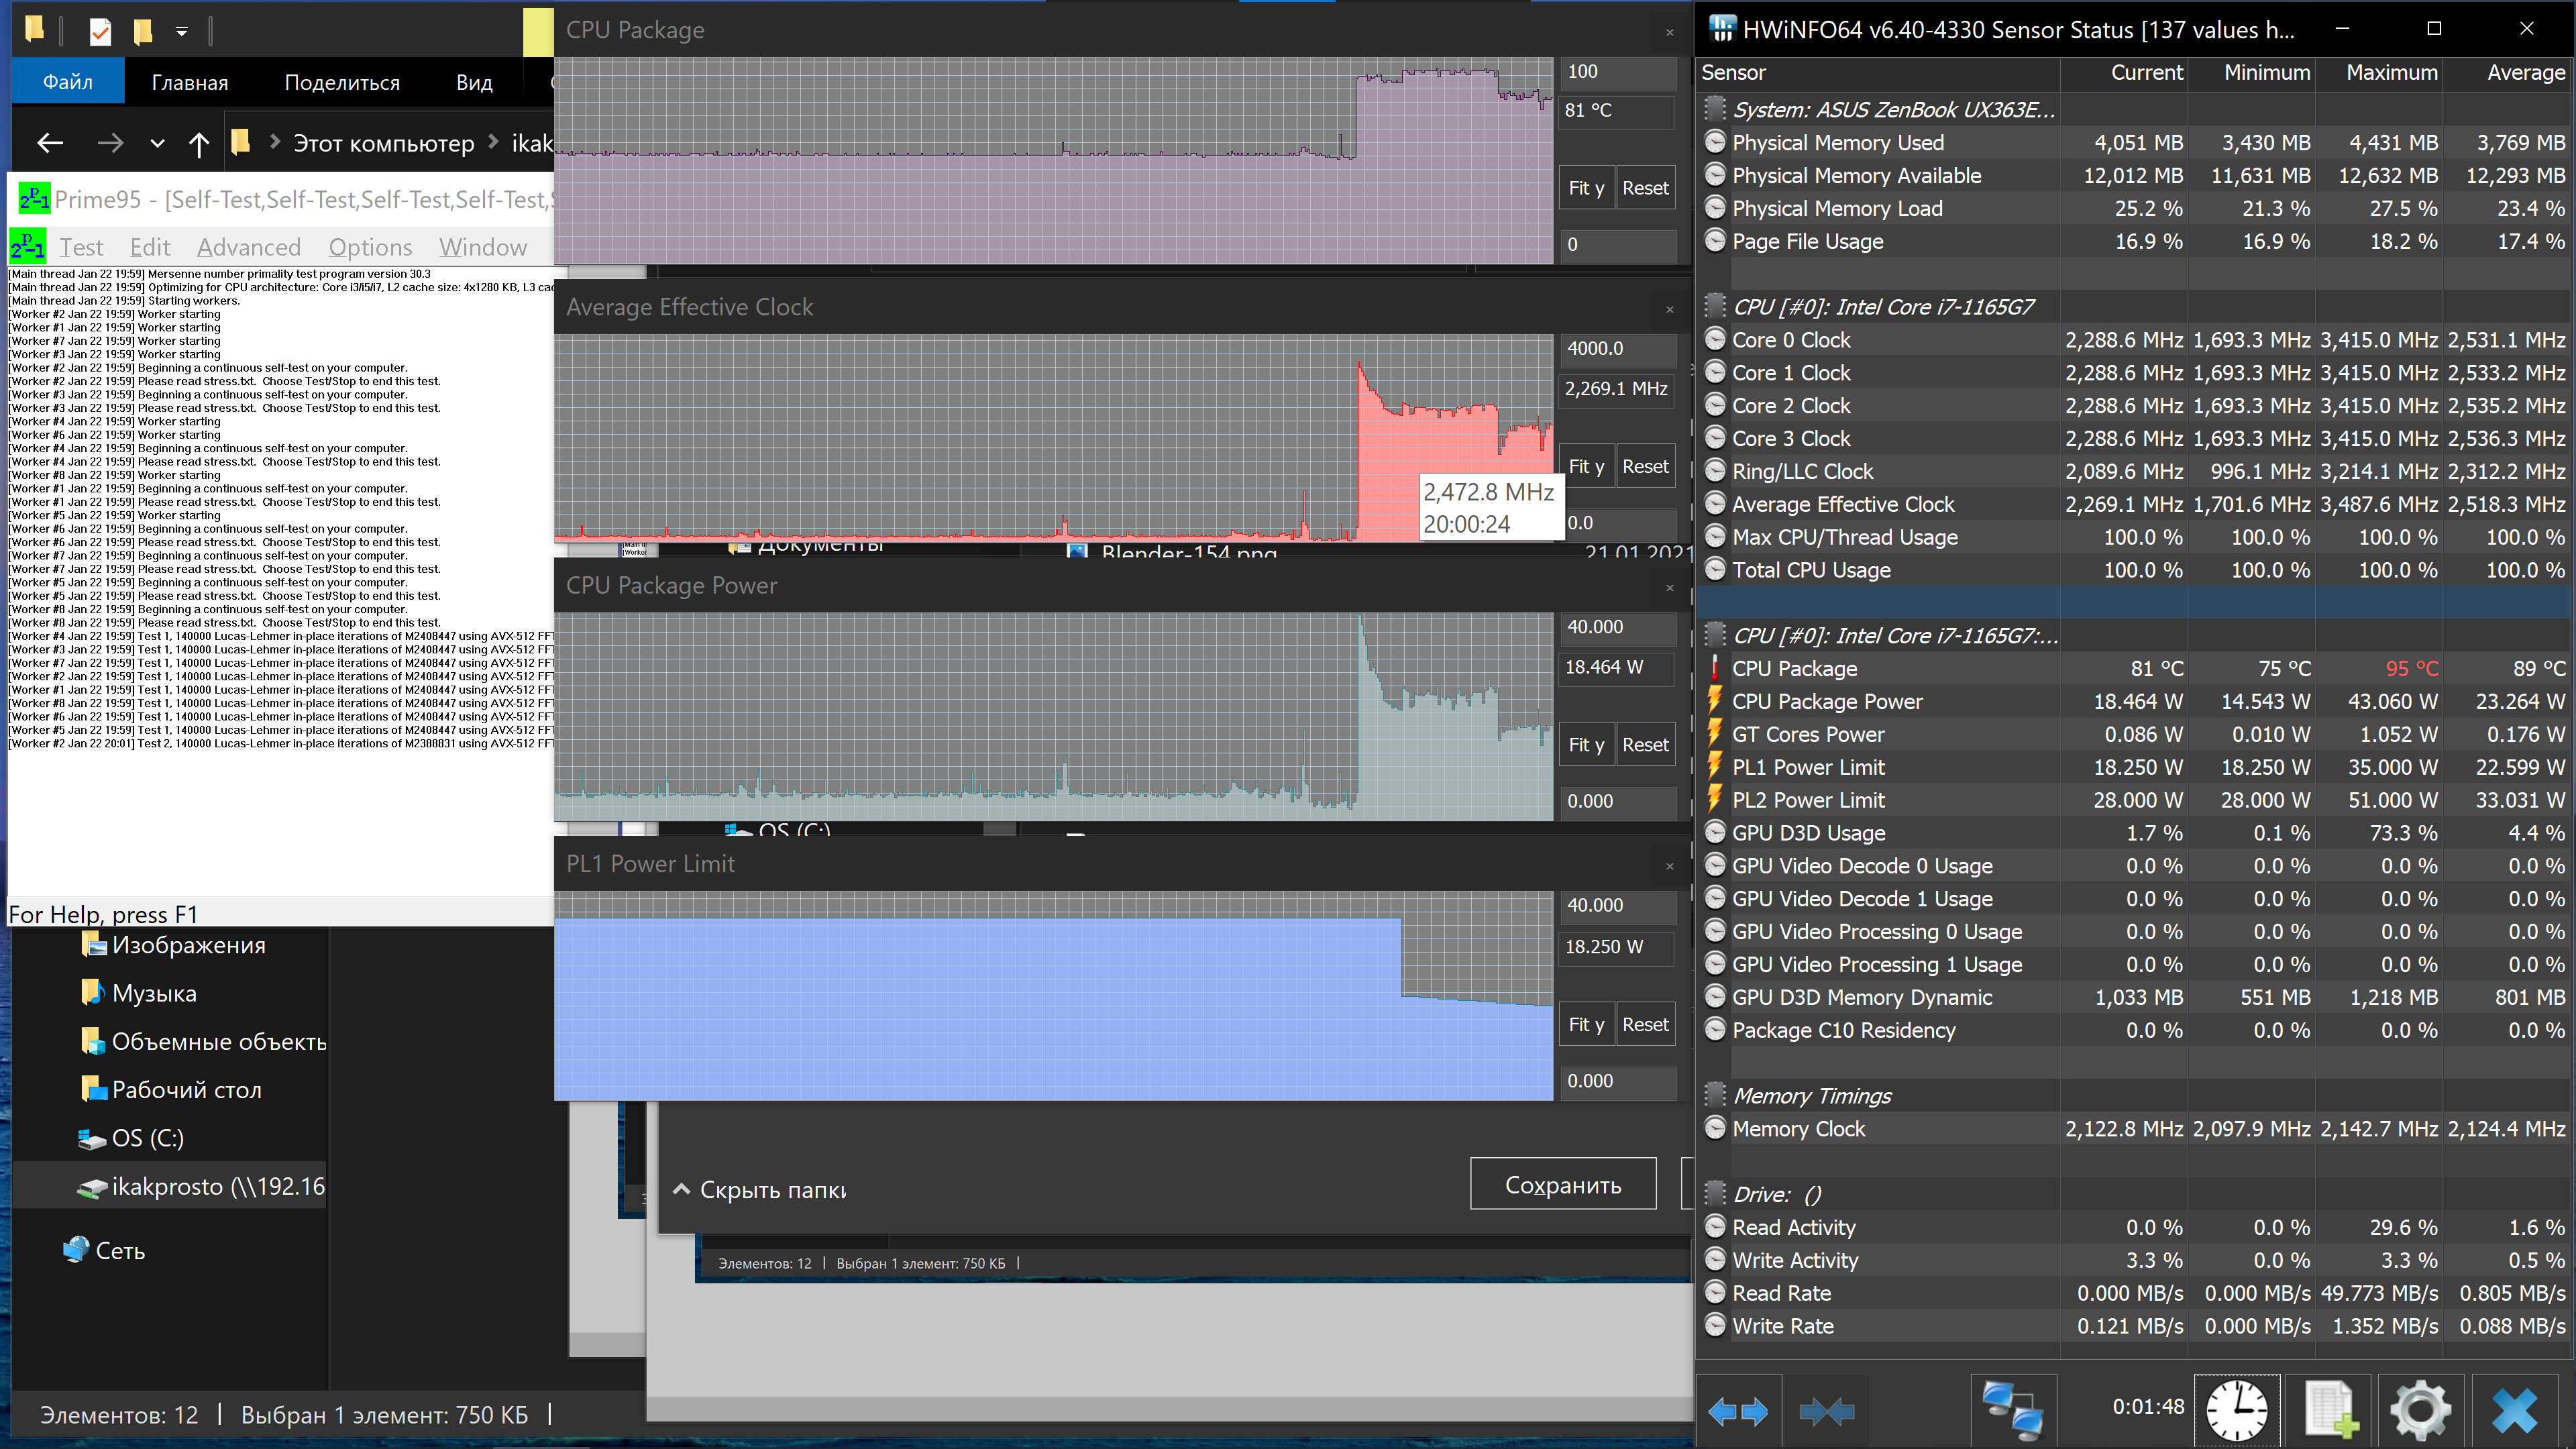The height and width of the screenshot is (1449, 2576).
Task: Click the Average column header in HWiNFO
Action: click(x=2508, y=73)
